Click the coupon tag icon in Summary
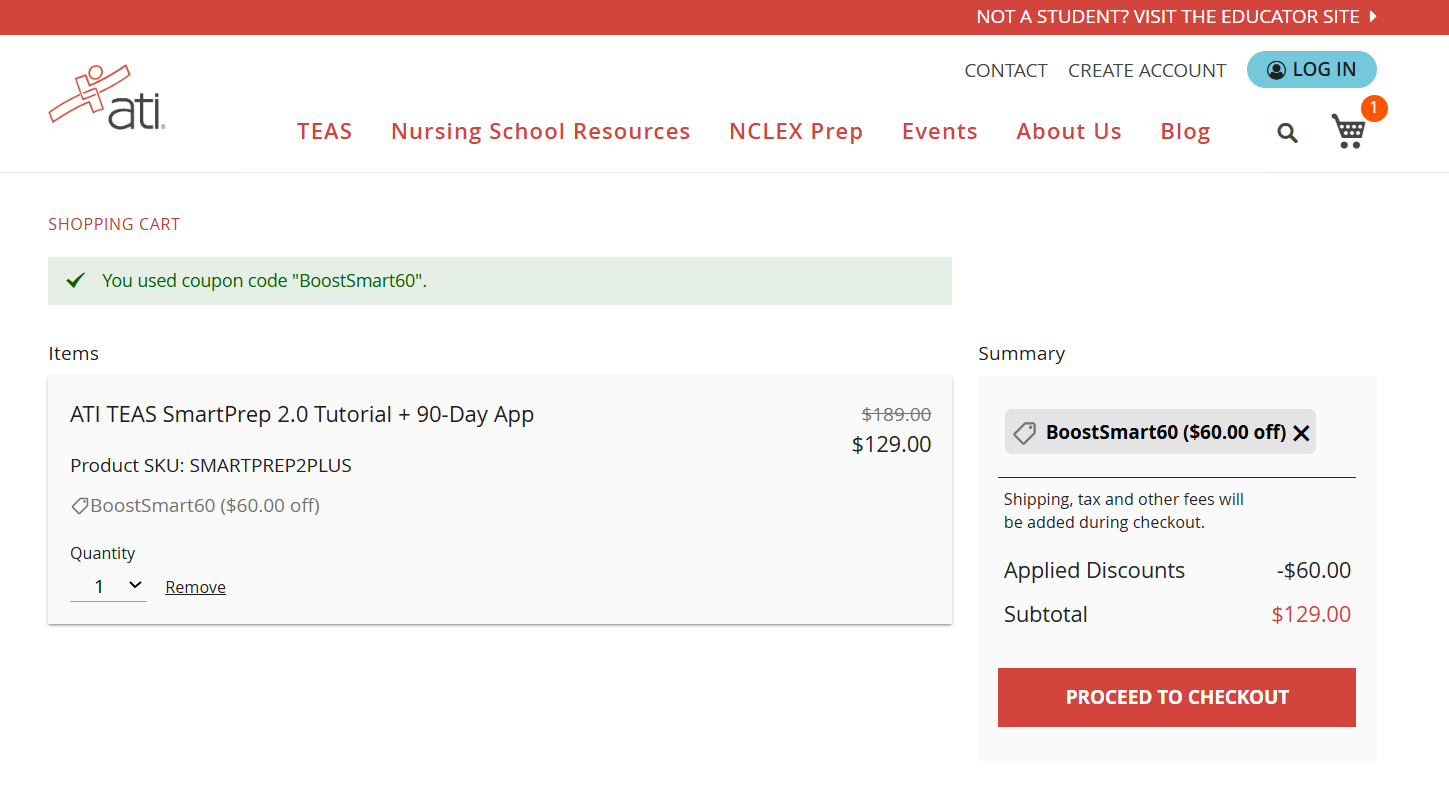The image size is (1449, 795). (1024, 433)
